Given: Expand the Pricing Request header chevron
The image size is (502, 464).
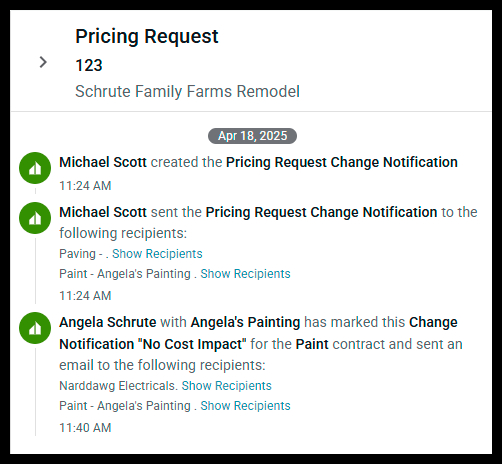Looking at the screenshot, I should (43, 62).
